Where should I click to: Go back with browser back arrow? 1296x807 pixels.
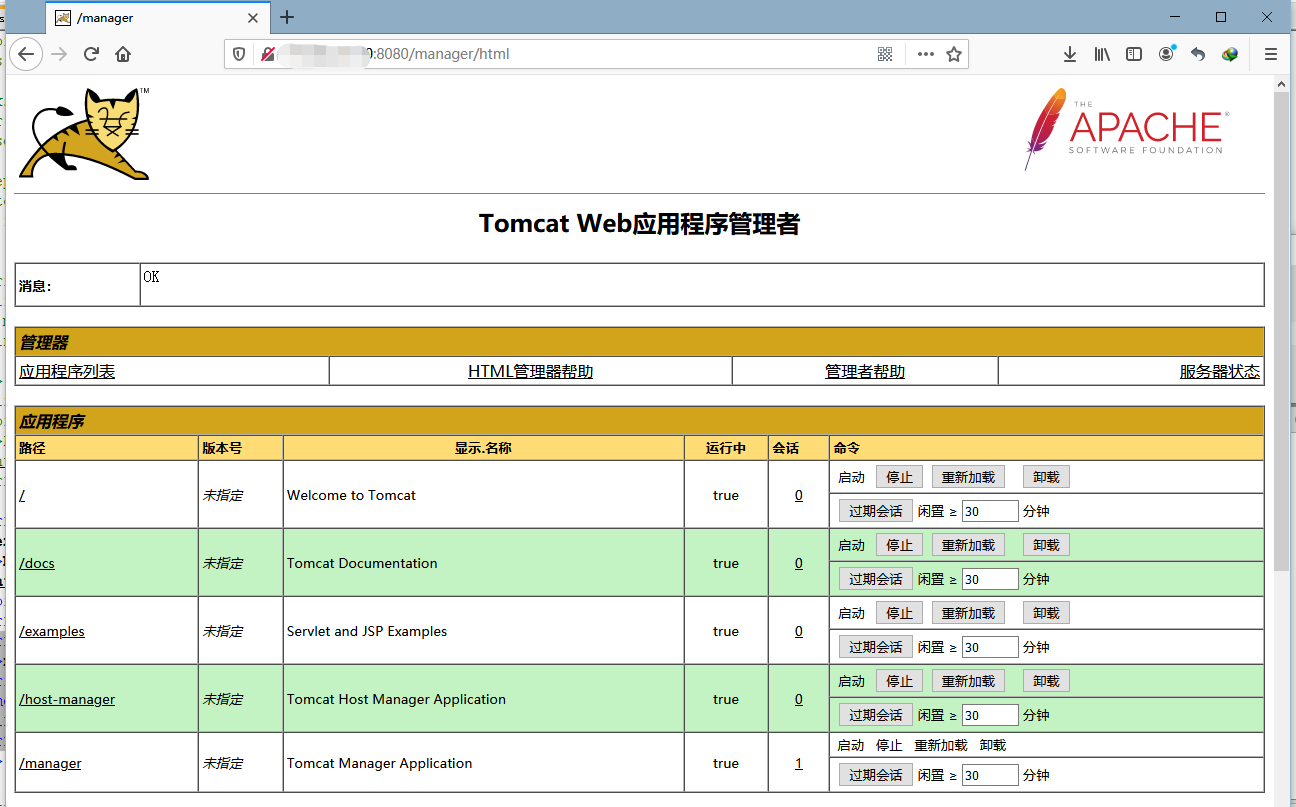point(26,54)
